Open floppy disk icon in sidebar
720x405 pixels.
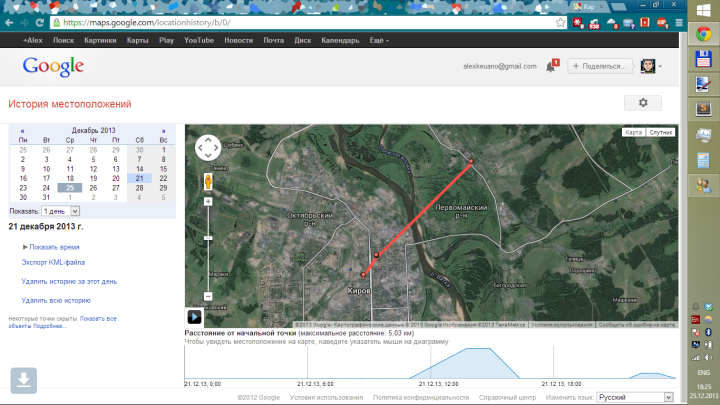tap(703, 59)
